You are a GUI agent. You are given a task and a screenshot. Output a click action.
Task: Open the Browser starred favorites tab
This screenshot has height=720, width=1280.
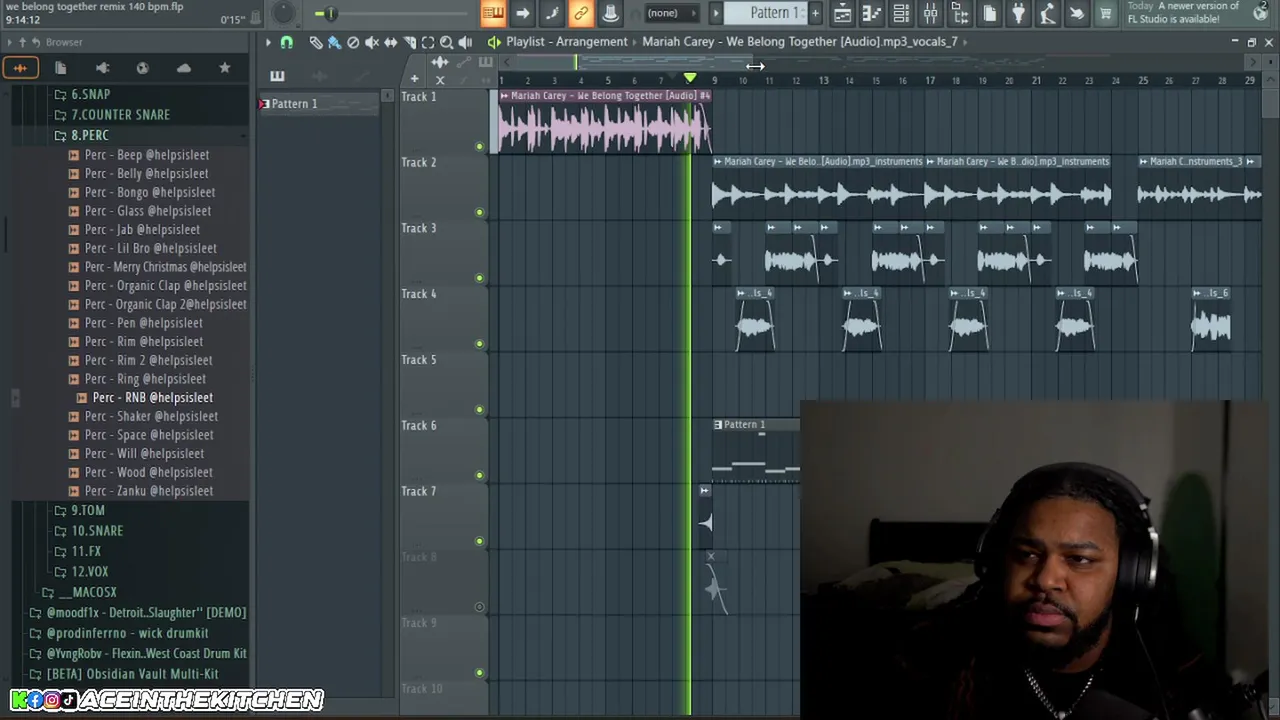coord(224,67)
